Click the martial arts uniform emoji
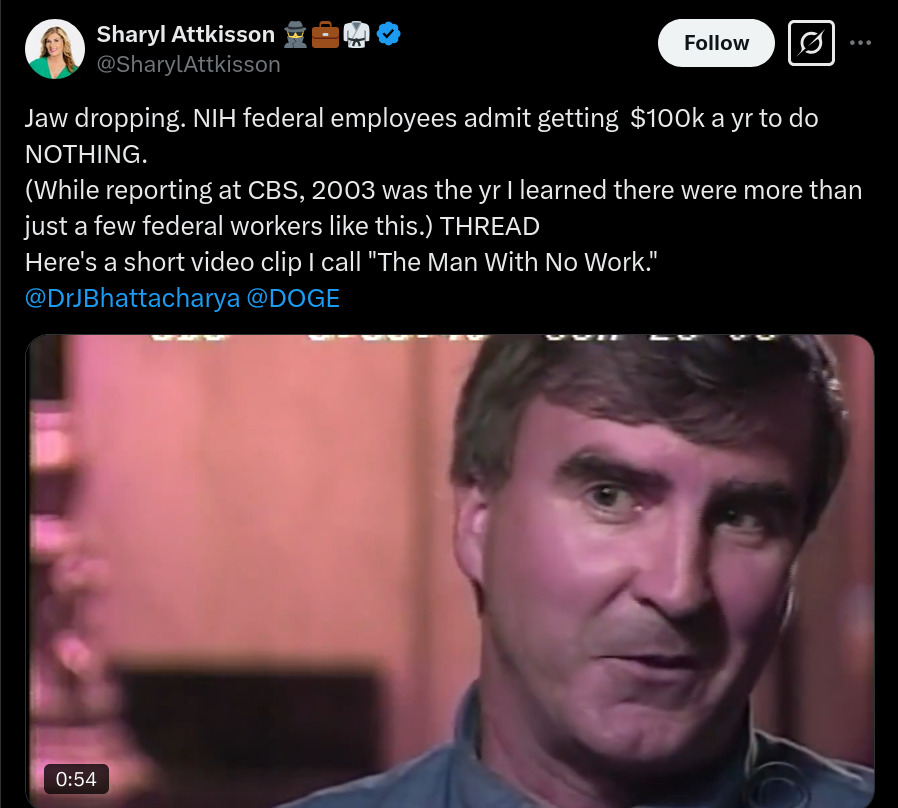Screen dimensions: 898x808 pyautogui.click(x=356, y=34)
